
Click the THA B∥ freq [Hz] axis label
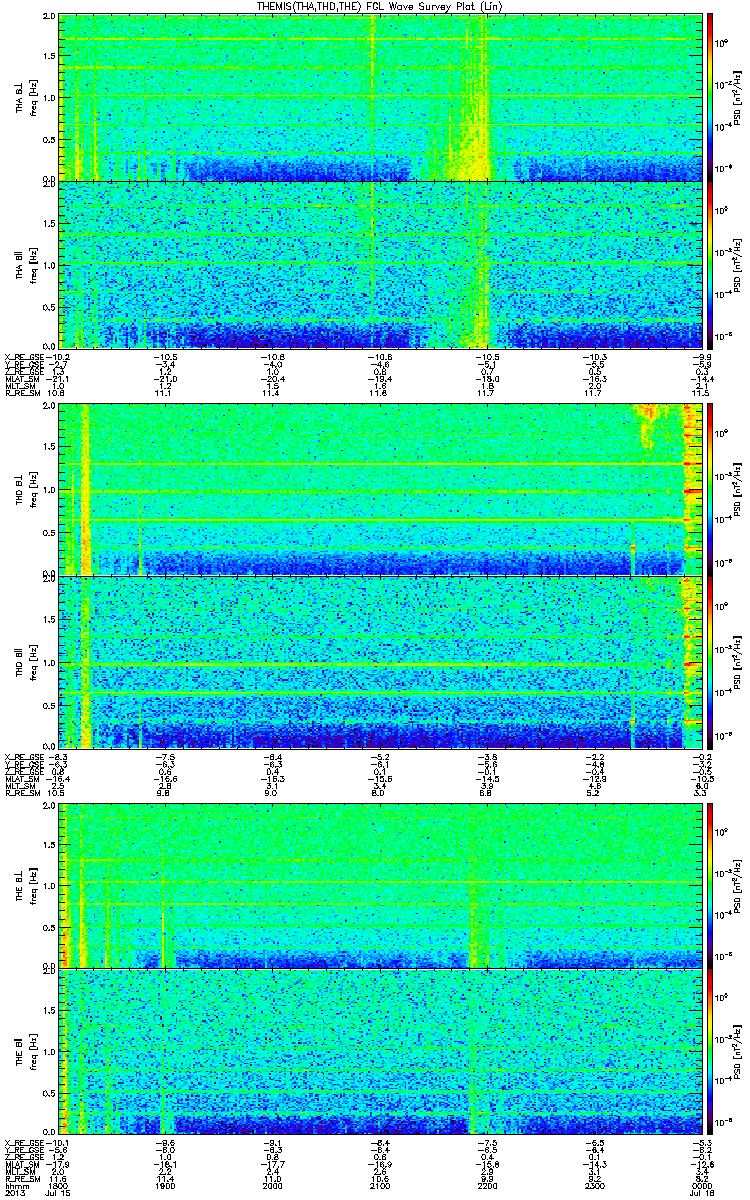tap(32, 264)
